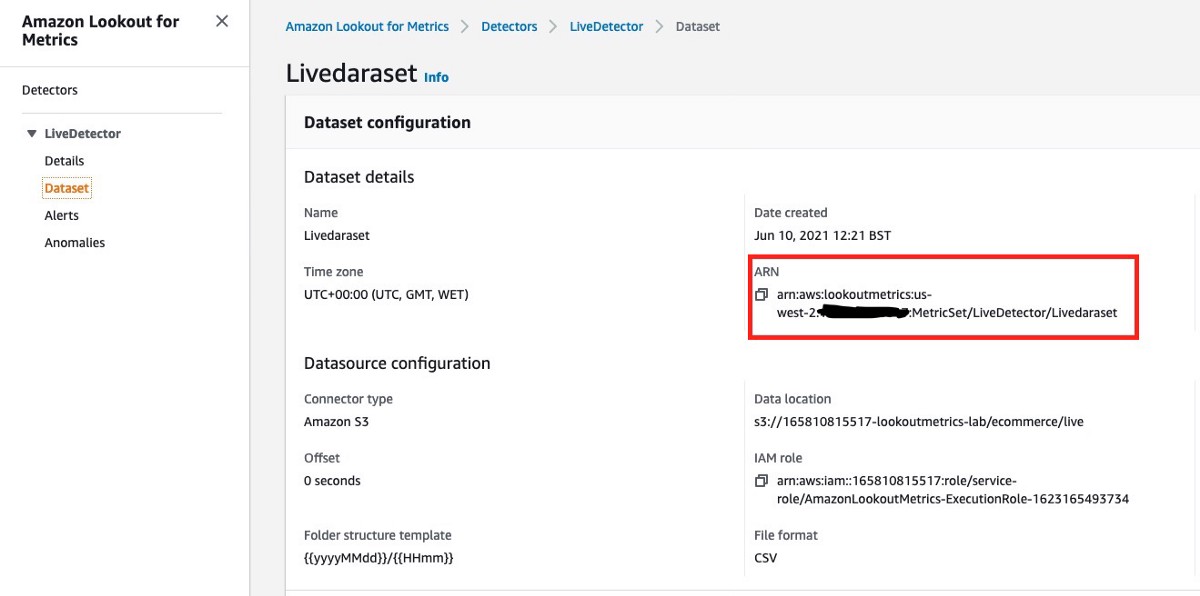Select Dataset in the sidebar
1200x596 pixels.
(x=67, y=188)
